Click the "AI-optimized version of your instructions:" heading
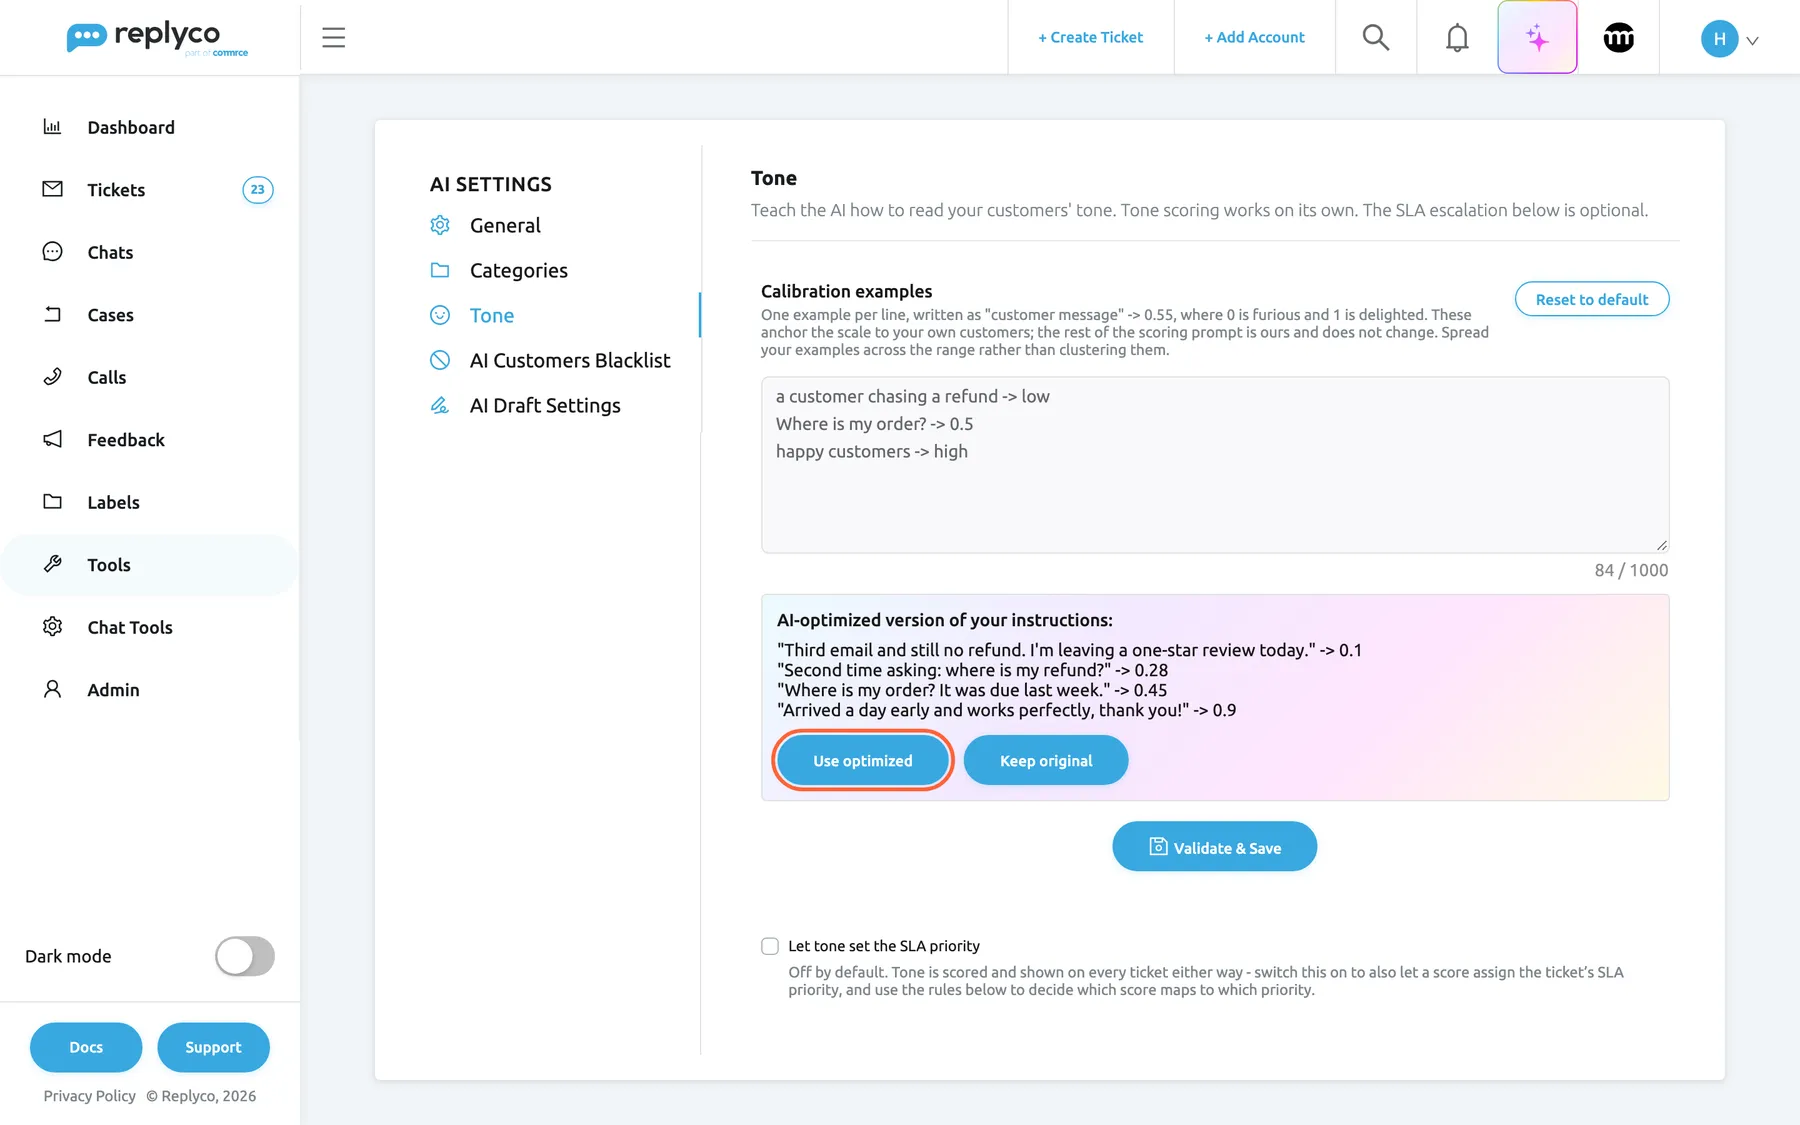The width and height of the screenshot is (1800, 1125). (944, 620)
